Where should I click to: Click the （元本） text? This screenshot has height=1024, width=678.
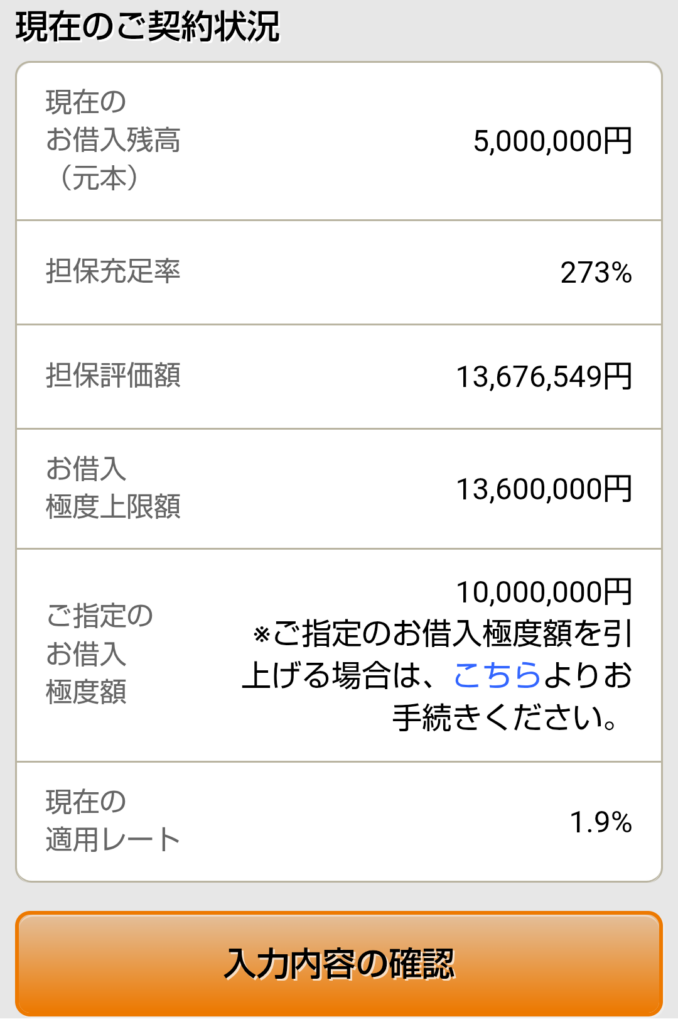(98, 179)
